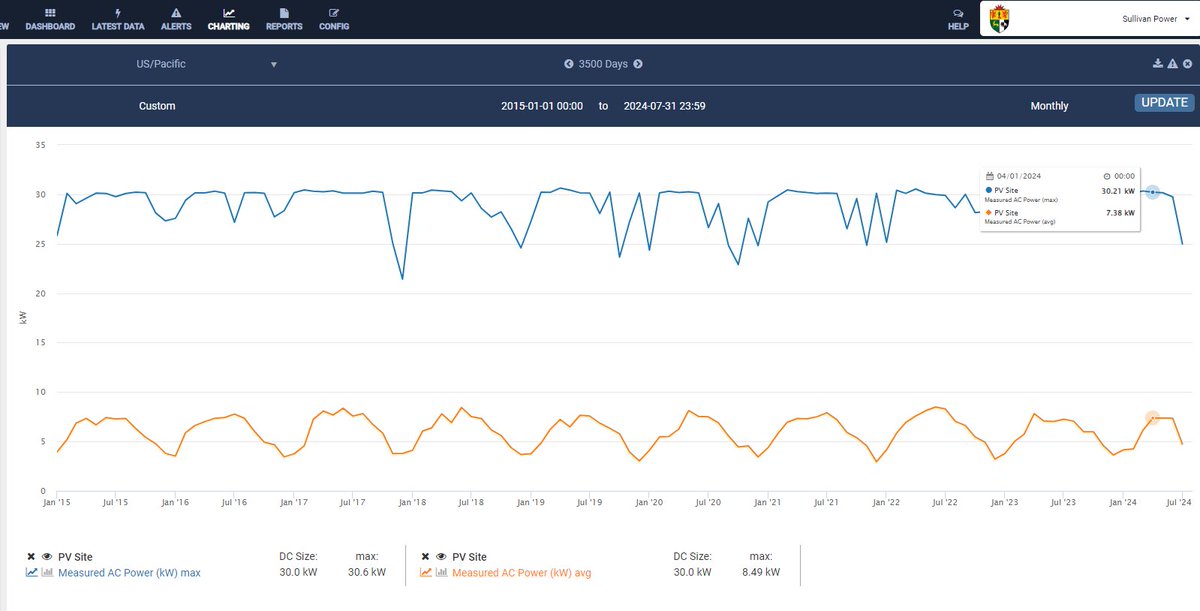Switch max series to line chart

click(x=32, y=573)
